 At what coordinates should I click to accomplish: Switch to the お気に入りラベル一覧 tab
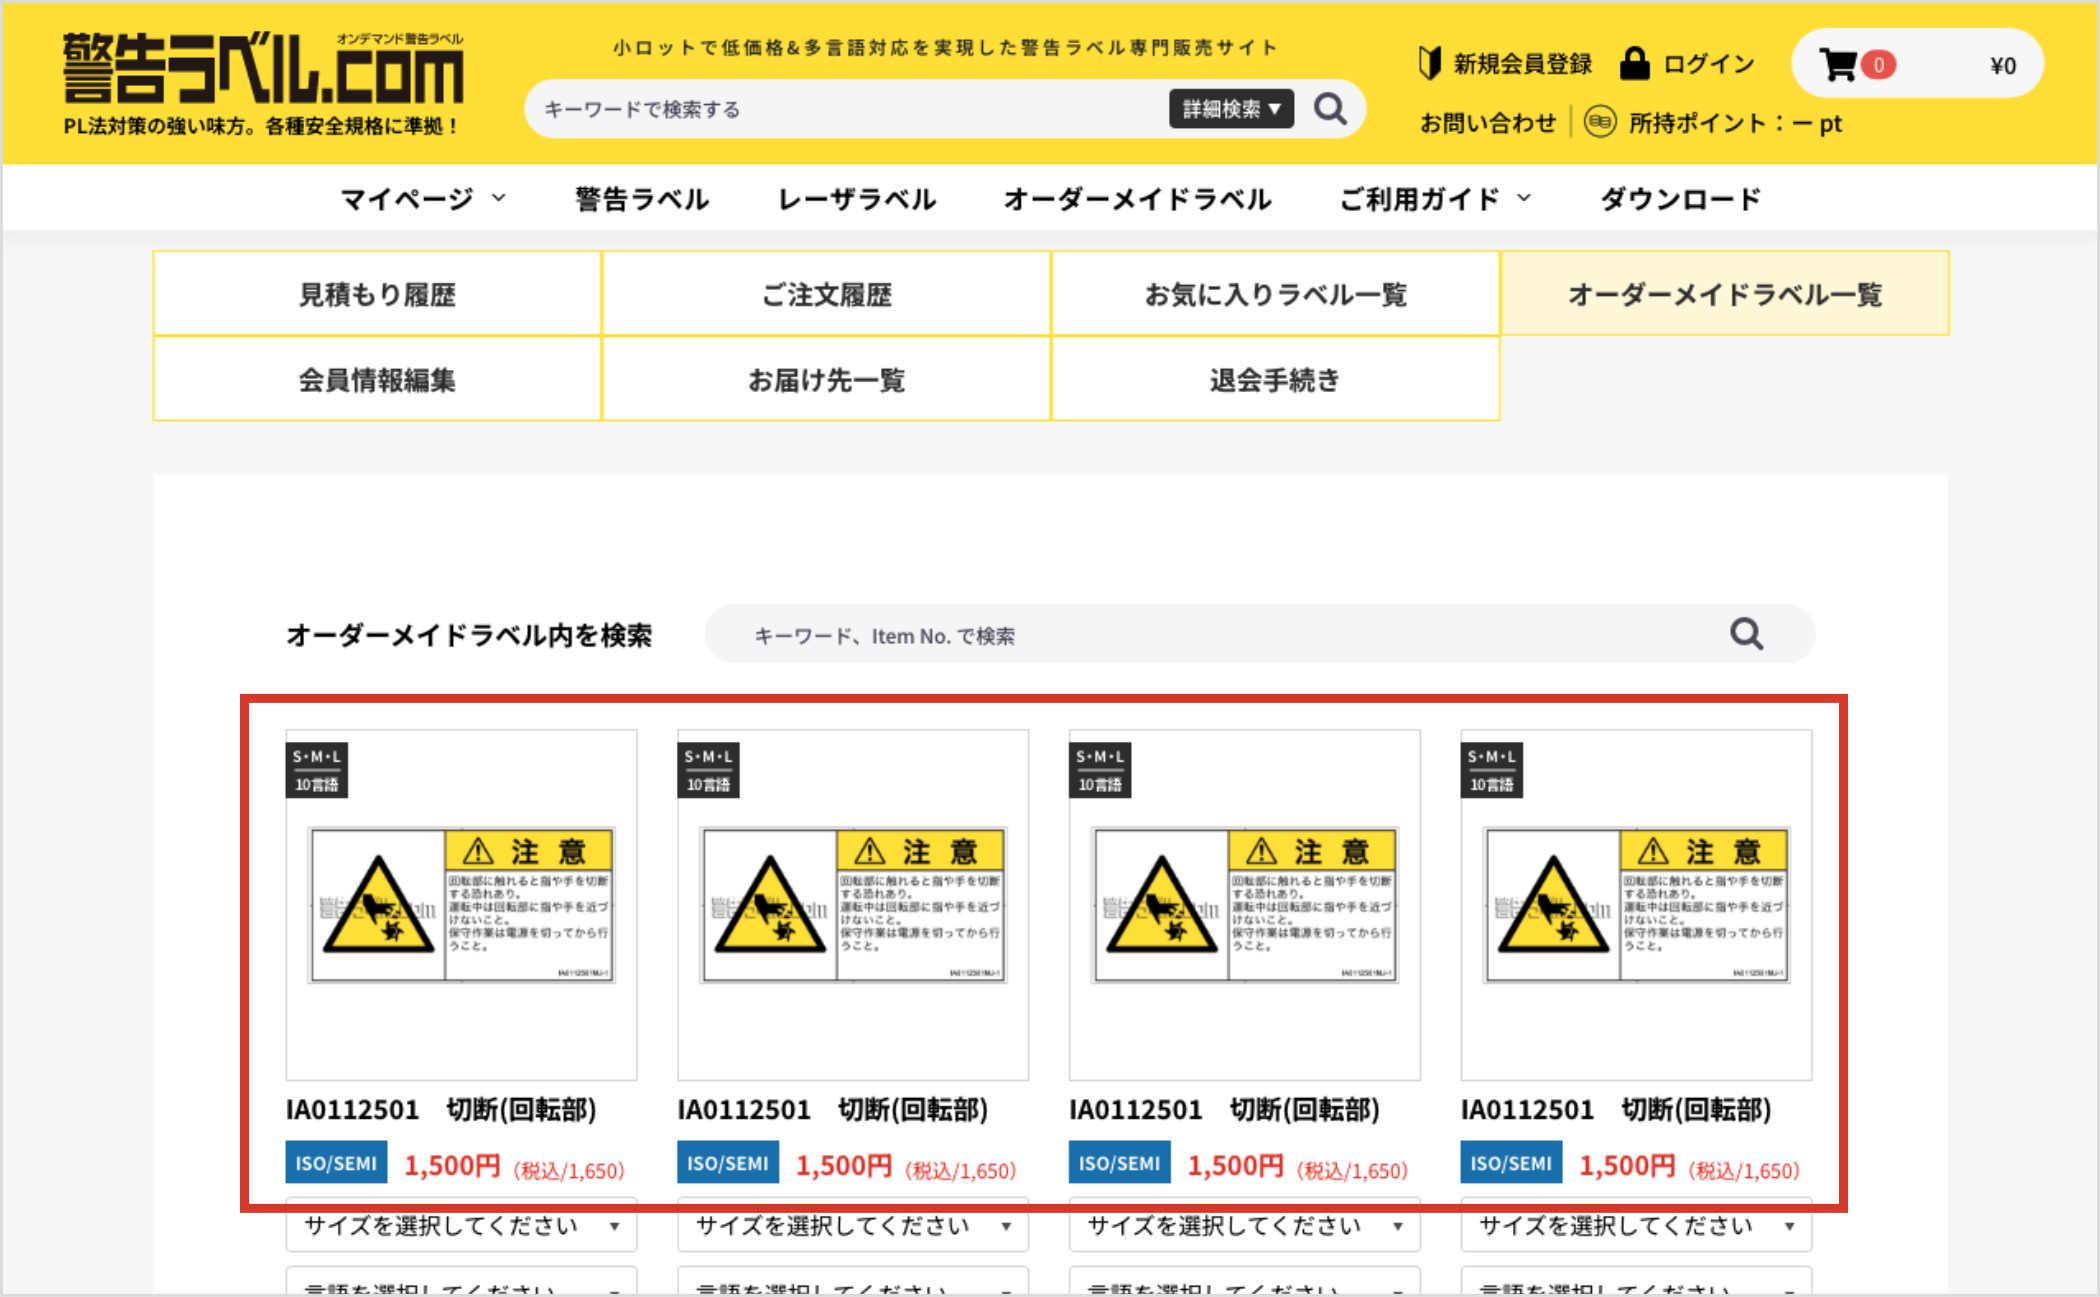pos(1276,293)
